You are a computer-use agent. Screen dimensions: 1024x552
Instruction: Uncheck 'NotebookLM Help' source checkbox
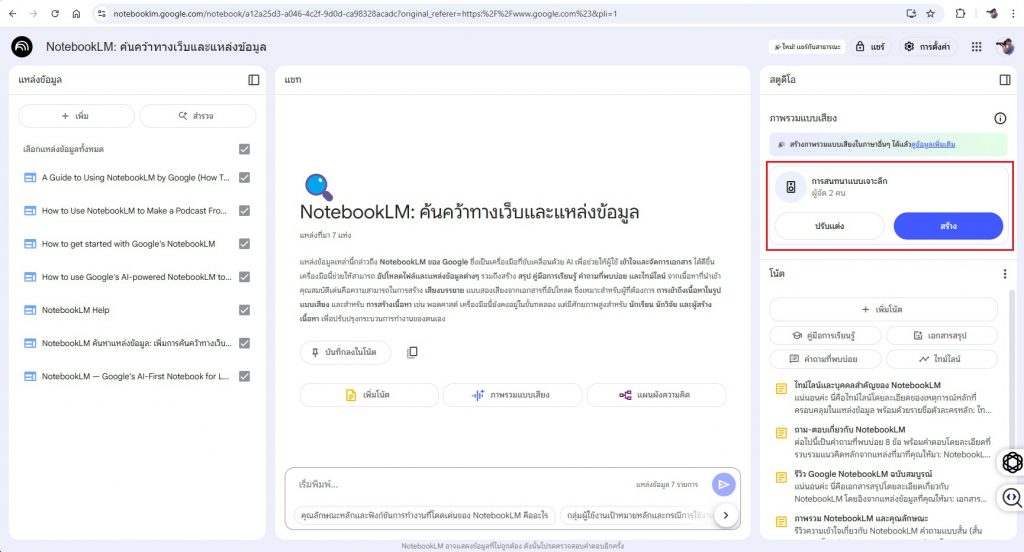[x=244, y=310]
